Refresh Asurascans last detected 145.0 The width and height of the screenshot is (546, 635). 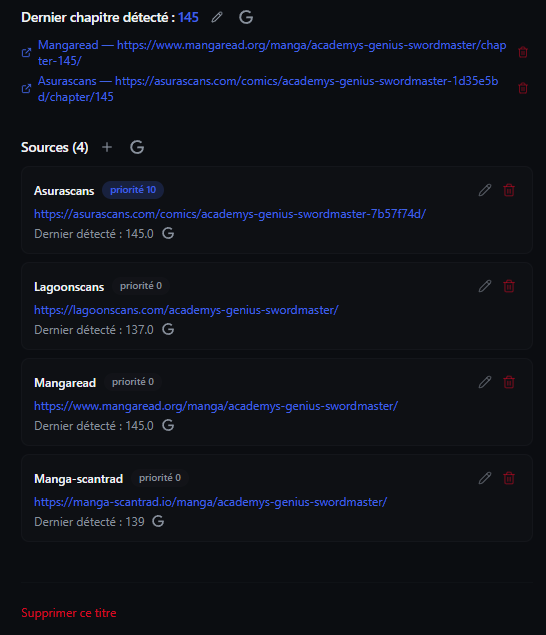(x=168, y=233)
